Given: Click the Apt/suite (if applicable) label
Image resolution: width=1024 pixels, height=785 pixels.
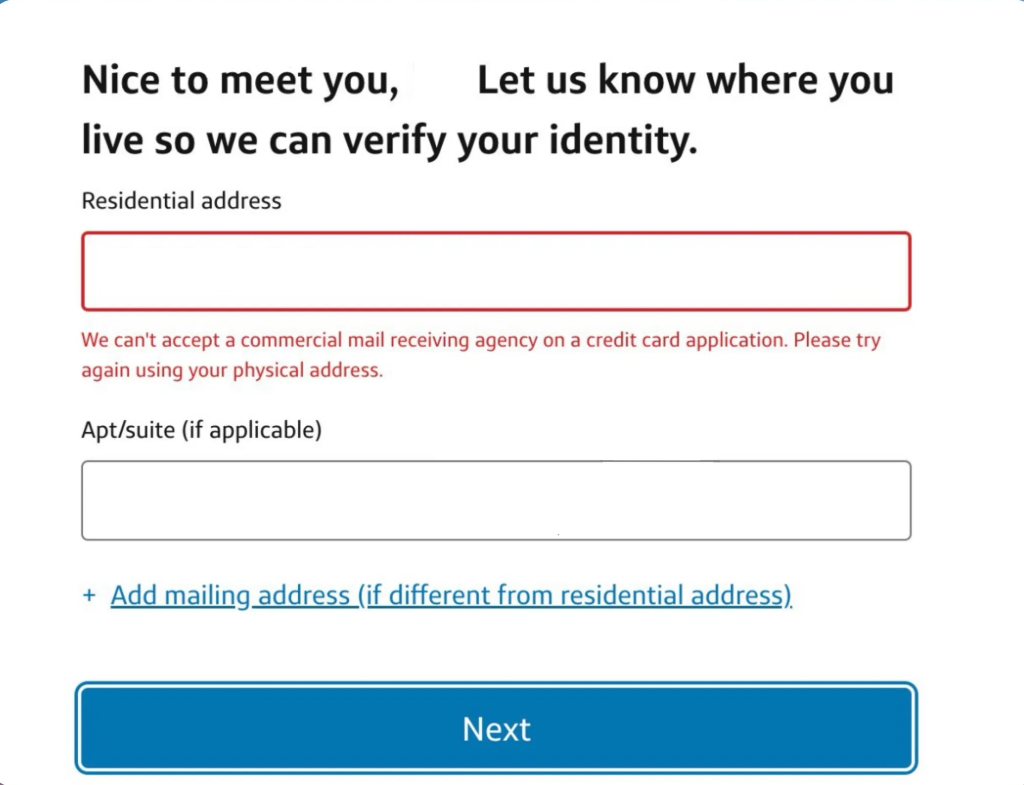Looking at the screenshot, I should tap(201, 430).
